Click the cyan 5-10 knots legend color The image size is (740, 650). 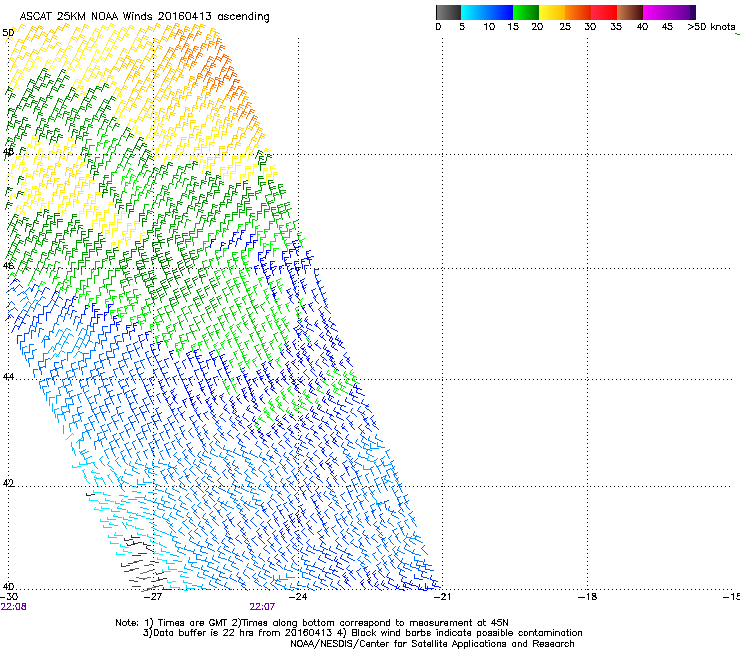tap(474, 12)
